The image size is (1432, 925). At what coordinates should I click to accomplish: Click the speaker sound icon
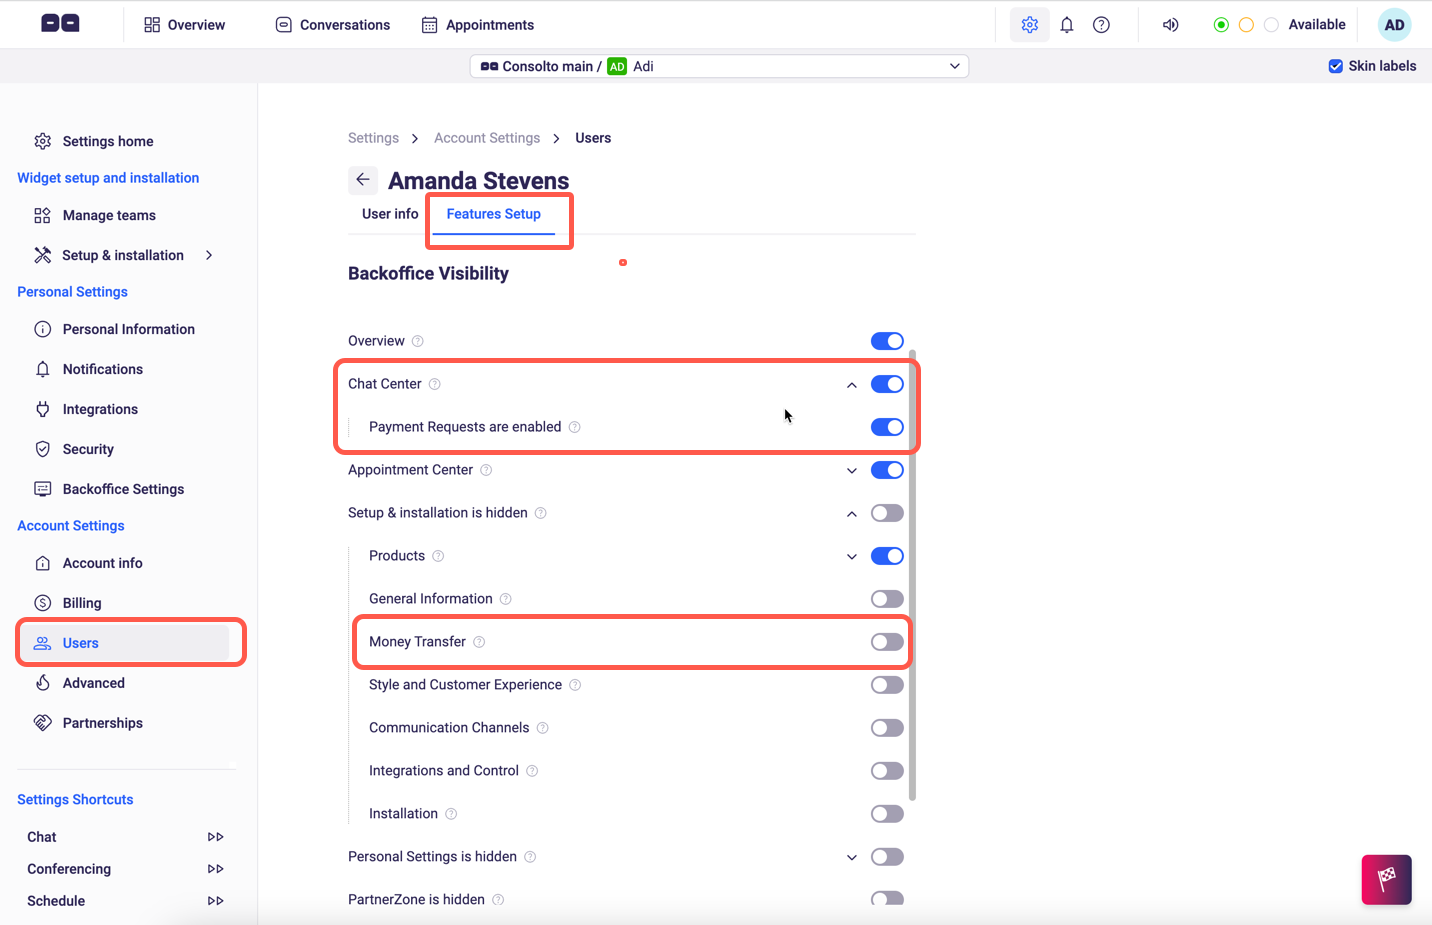[1171, 25]
